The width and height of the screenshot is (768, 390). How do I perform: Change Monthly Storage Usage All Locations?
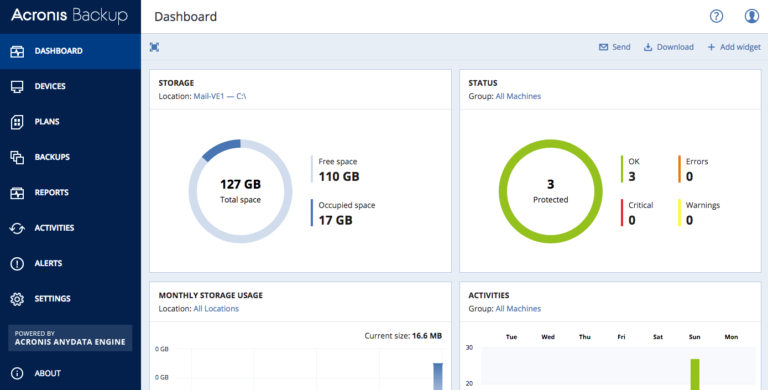(216, 309)
